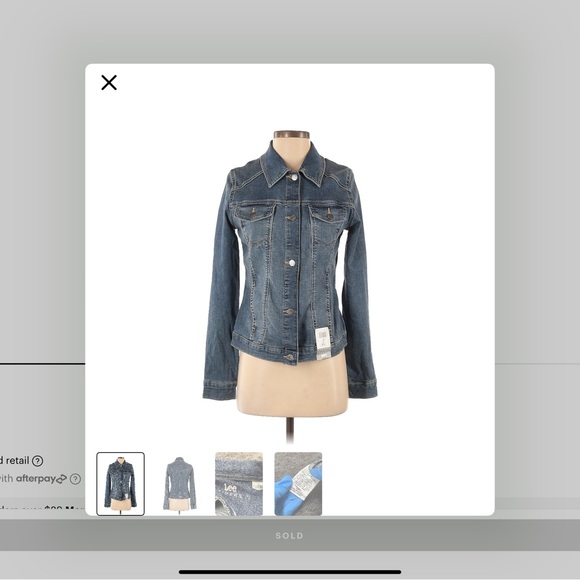The height and width of the screenshot is (580, 580).
Task: Select the front view jacket thumbnail
Action: (121, 484)
